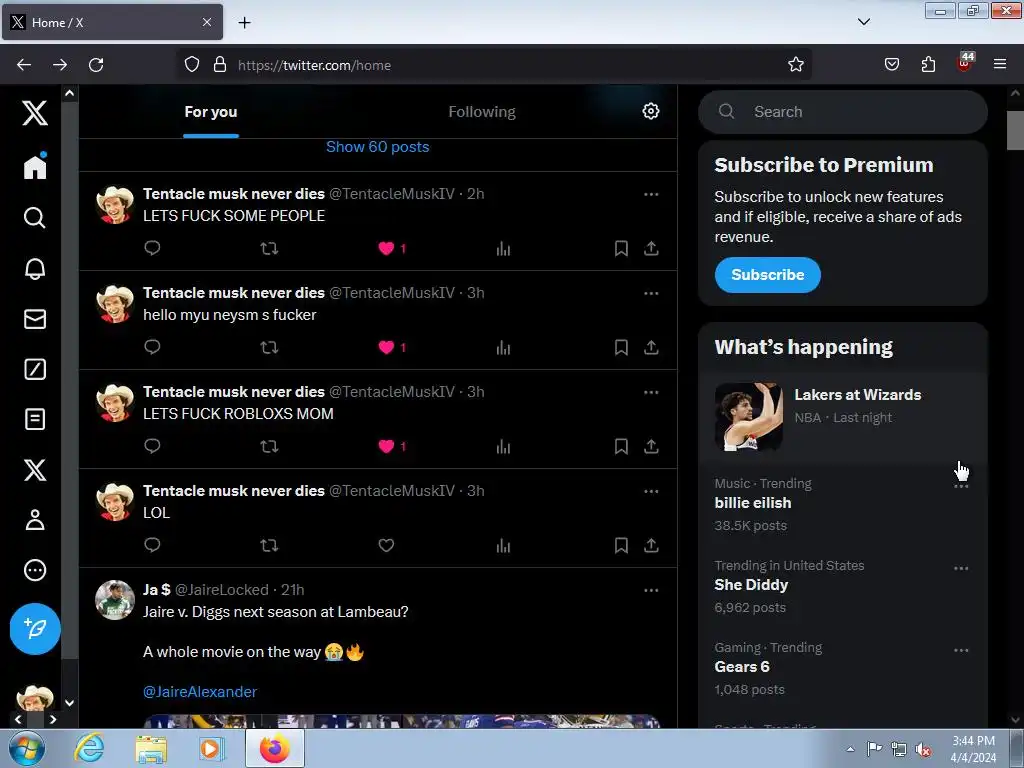The height and width of the screenshot is (768, 1024).
Task: Repost the "LETS FUCK SOME PEOPLE" post
Action: 269,248
